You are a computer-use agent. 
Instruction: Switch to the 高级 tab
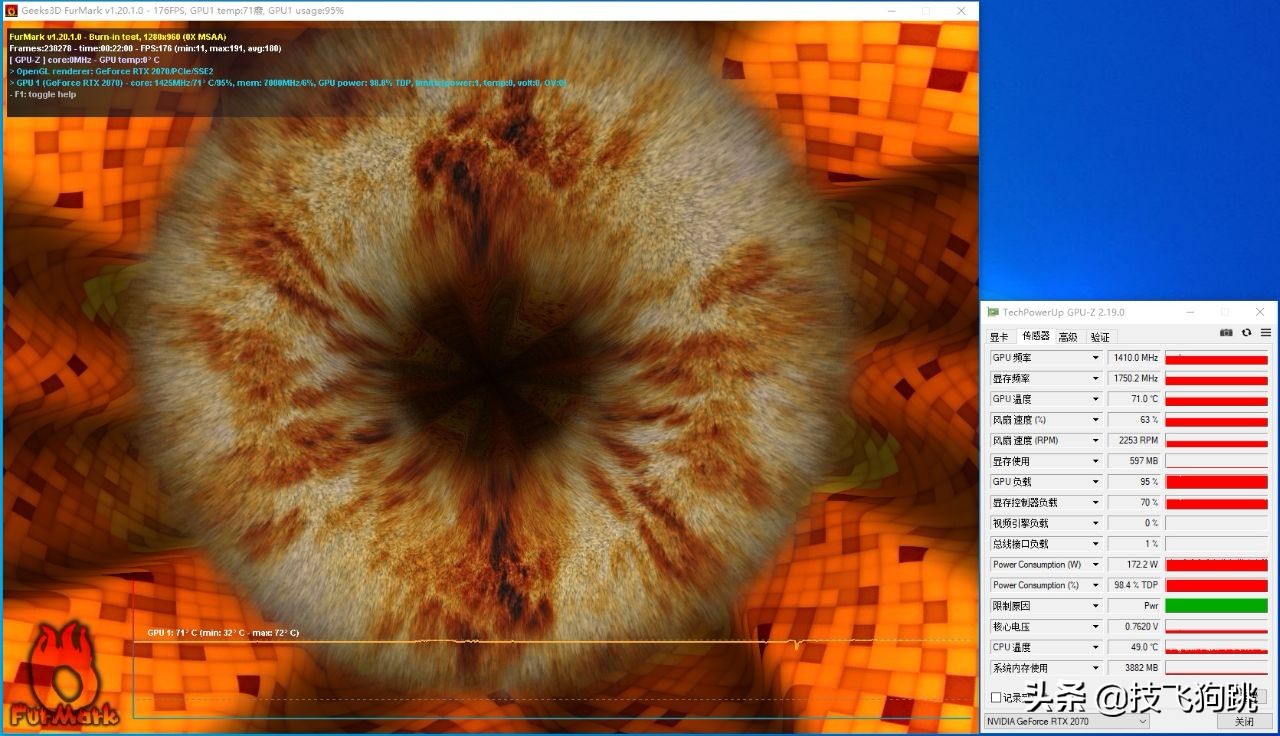click(1068, 337)
